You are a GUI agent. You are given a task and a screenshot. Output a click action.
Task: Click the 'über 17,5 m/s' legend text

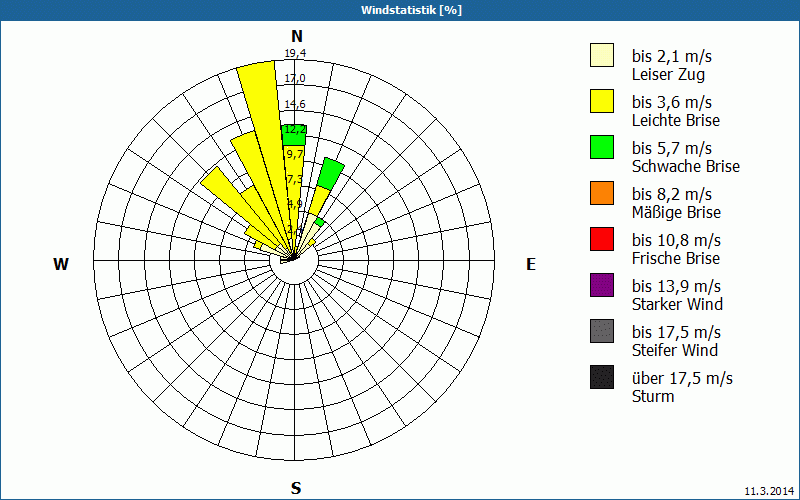click(682, 379)
